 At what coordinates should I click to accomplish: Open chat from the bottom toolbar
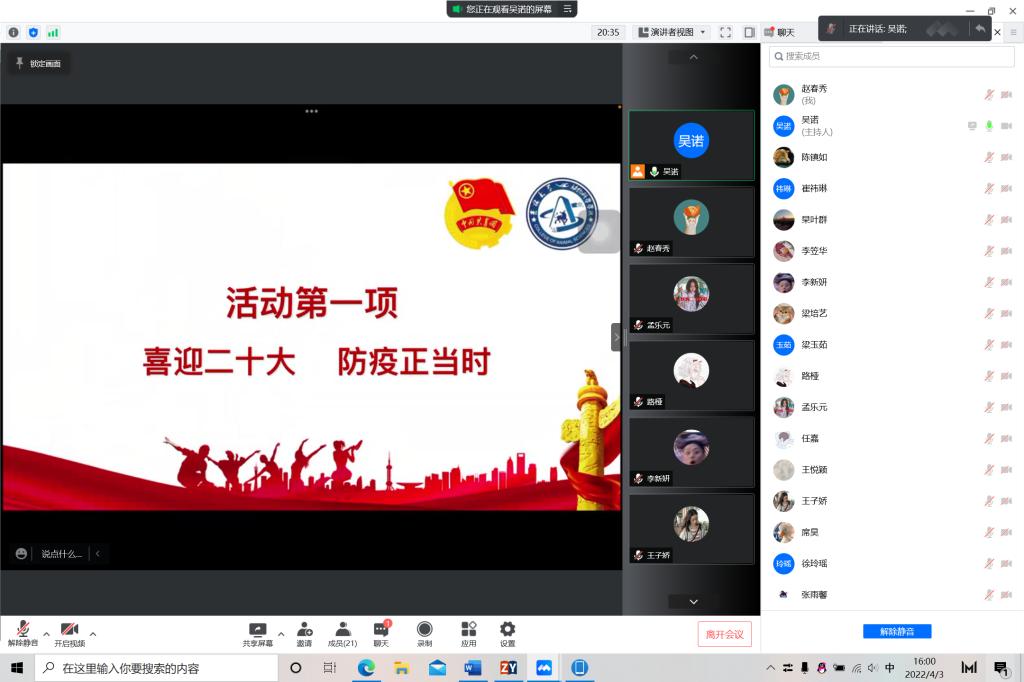point(381,632)
